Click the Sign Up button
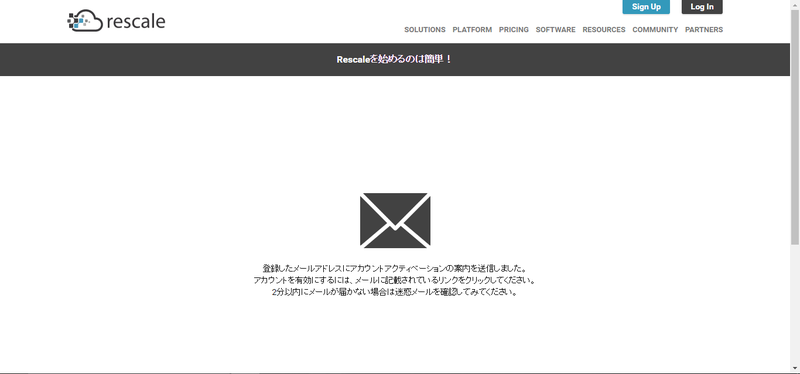Viewport: 800px width, 374px height. (x=646, y=7)
